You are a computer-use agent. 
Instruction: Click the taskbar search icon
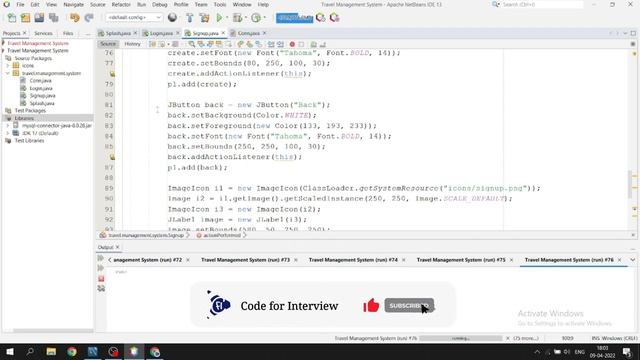[x=30, y=351]
